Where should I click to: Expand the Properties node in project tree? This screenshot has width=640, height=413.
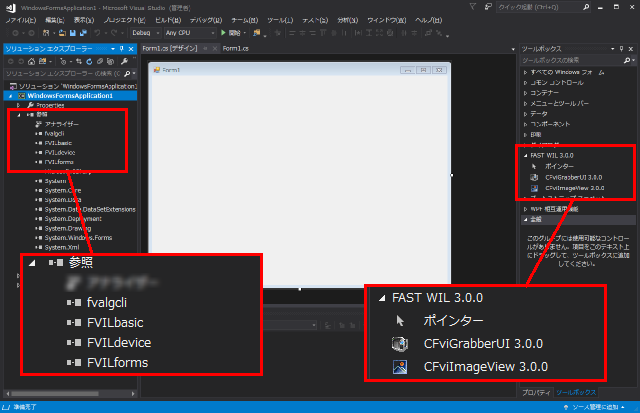[x=18, y=105]
